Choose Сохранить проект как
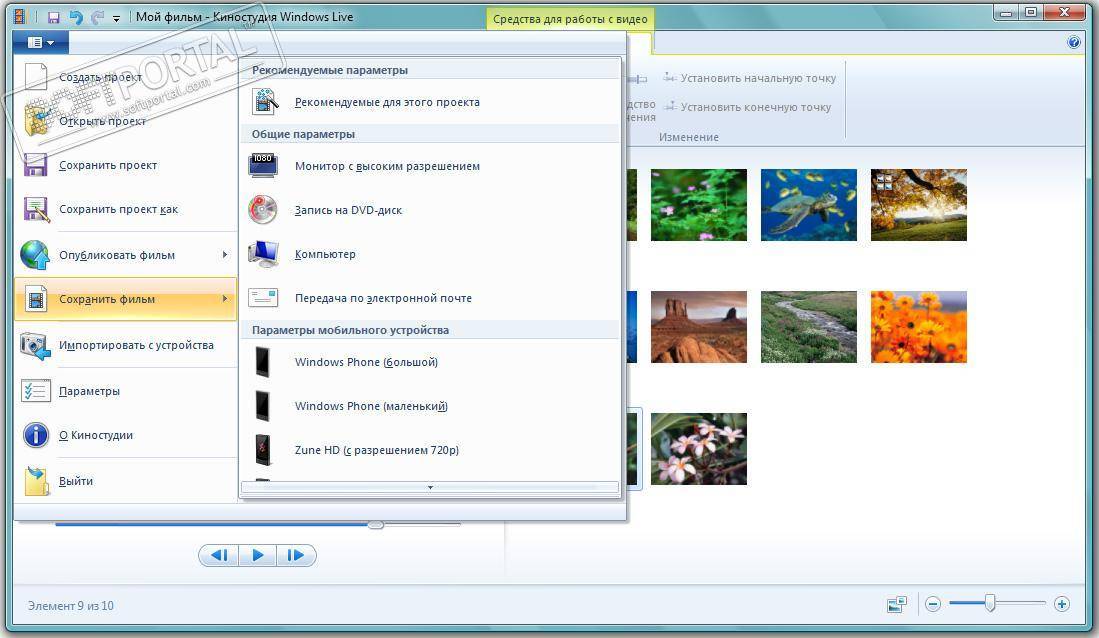The height and width of the screenshot is (638, 1099). click(125, 209)
